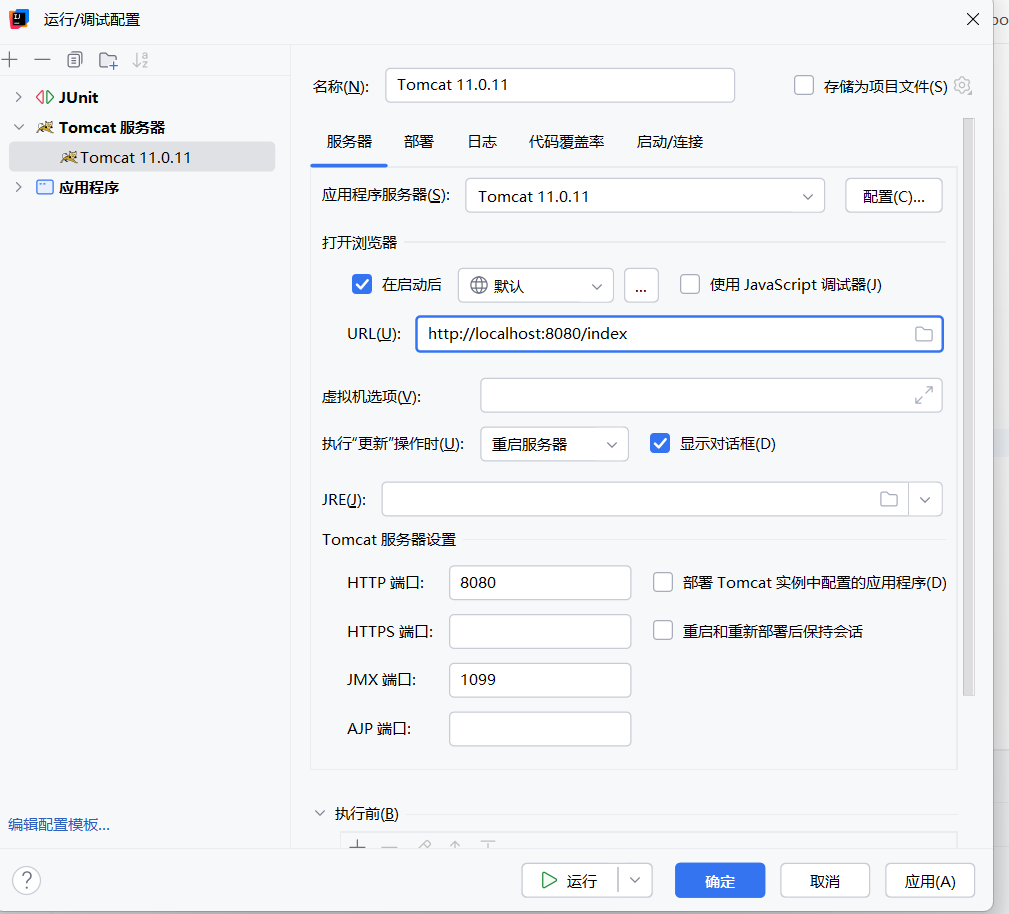This screenshot has width=1009, height=914.
Task: Click the IntelliJ IDEA logo in title bar
Action: (19, 19)
